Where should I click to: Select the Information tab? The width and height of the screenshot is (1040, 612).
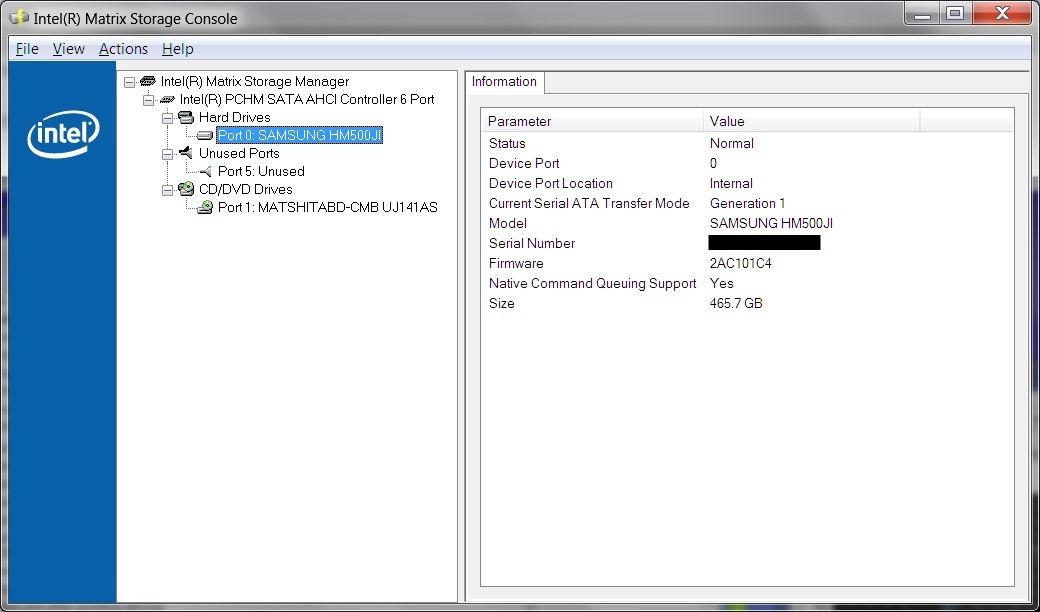[x=504, y=82]
